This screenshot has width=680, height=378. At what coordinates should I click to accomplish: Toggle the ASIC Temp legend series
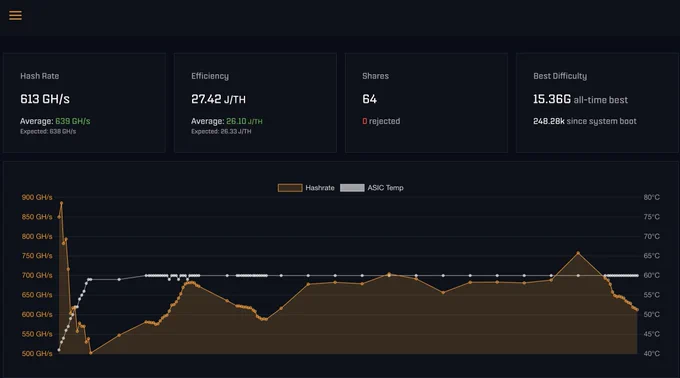(372, 188)
